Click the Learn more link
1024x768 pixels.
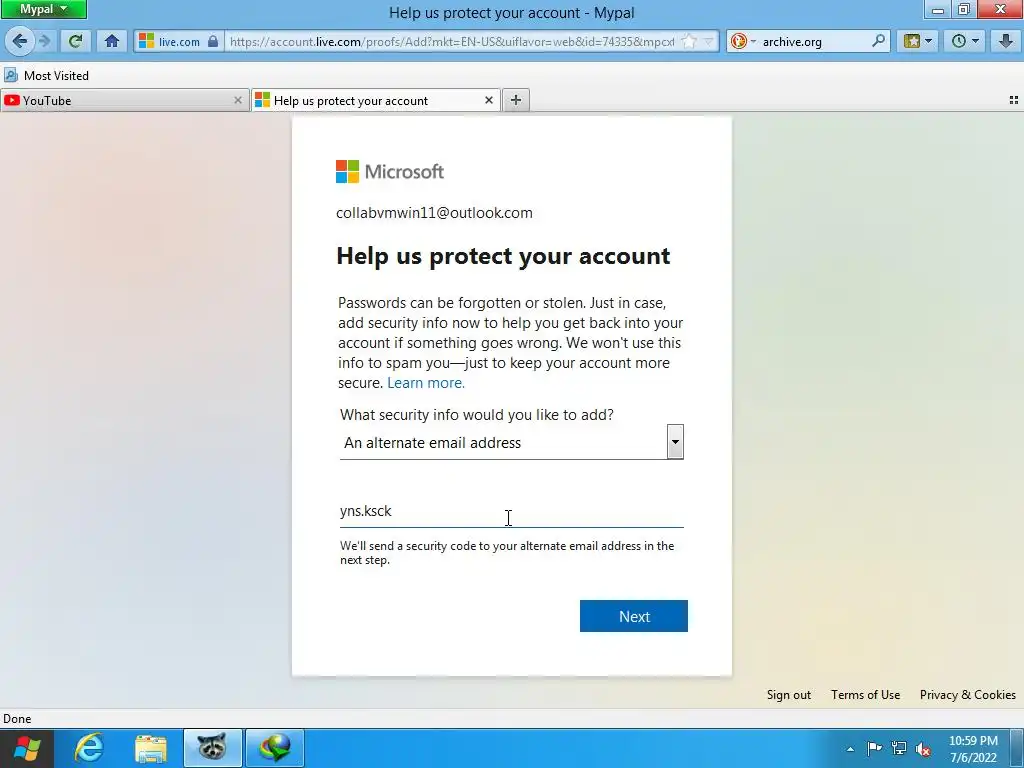426,383
